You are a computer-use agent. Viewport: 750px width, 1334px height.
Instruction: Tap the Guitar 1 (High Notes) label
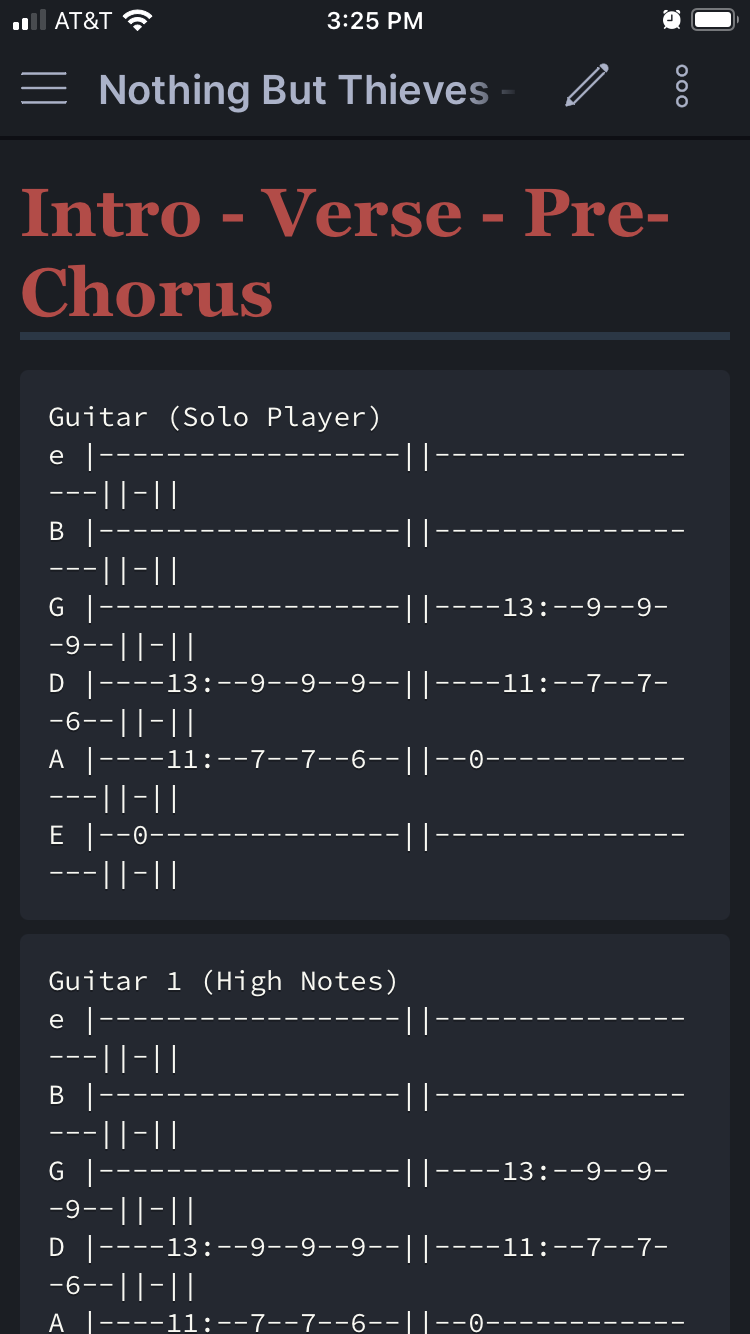tap(223, 981)
